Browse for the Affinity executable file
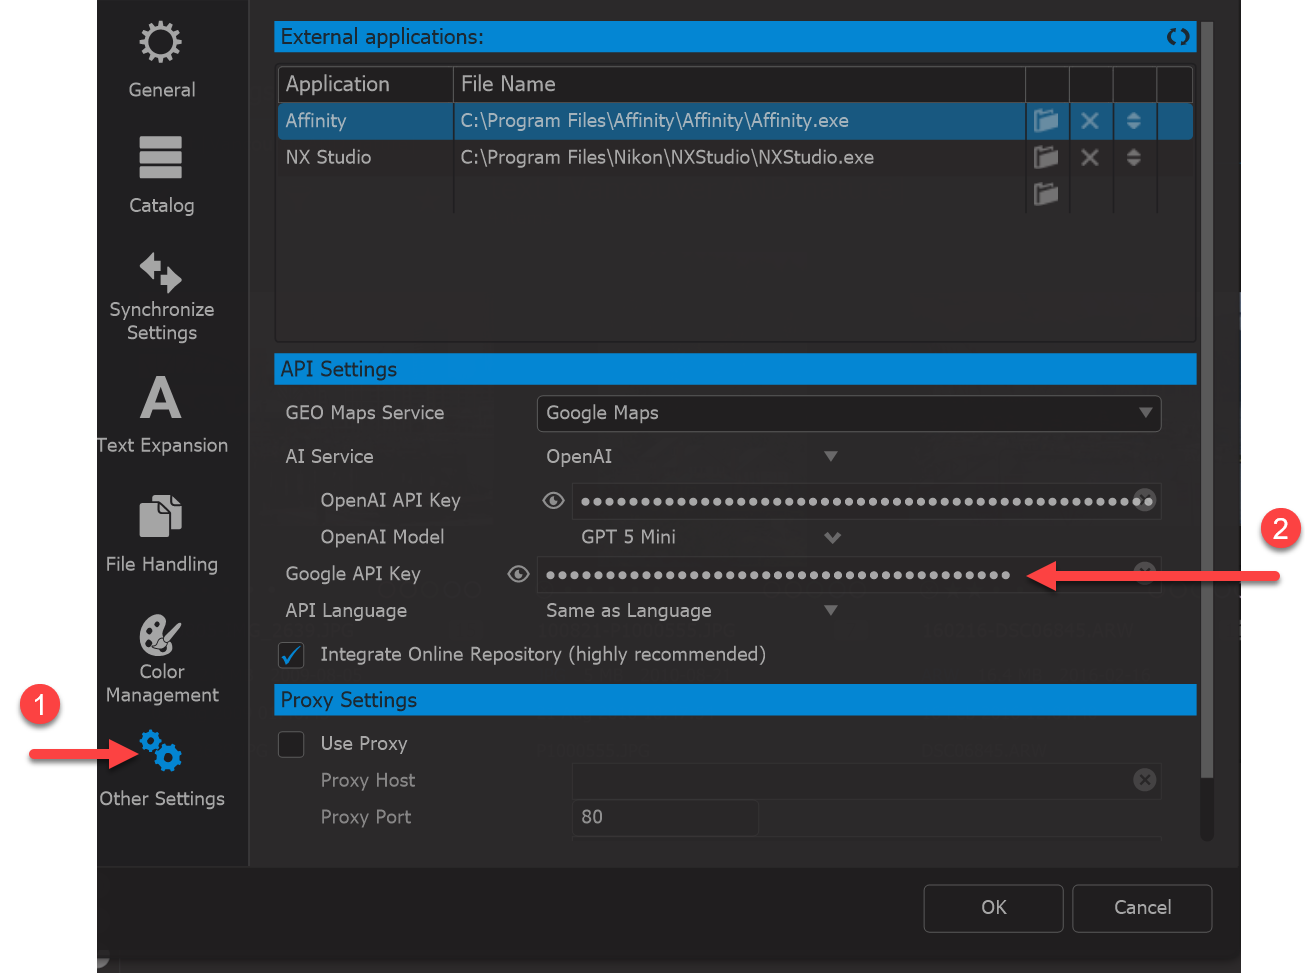This screenshot has width=1305, height=973. tap(1046, 121)
